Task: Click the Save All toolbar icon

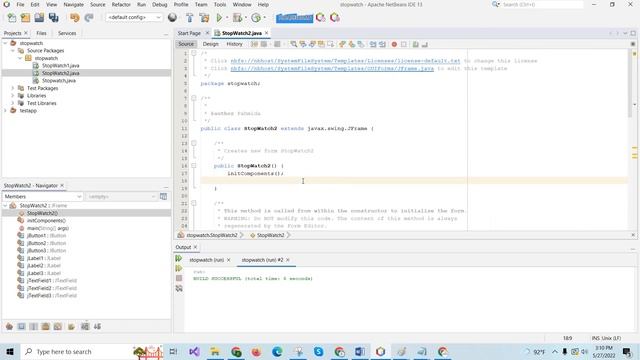Action: [x=53, y=18]
